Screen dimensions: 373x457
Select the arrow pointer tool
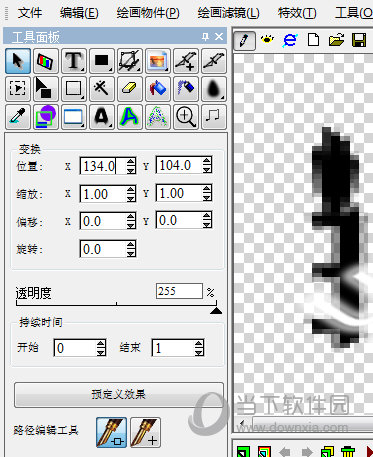pos(18,61)
